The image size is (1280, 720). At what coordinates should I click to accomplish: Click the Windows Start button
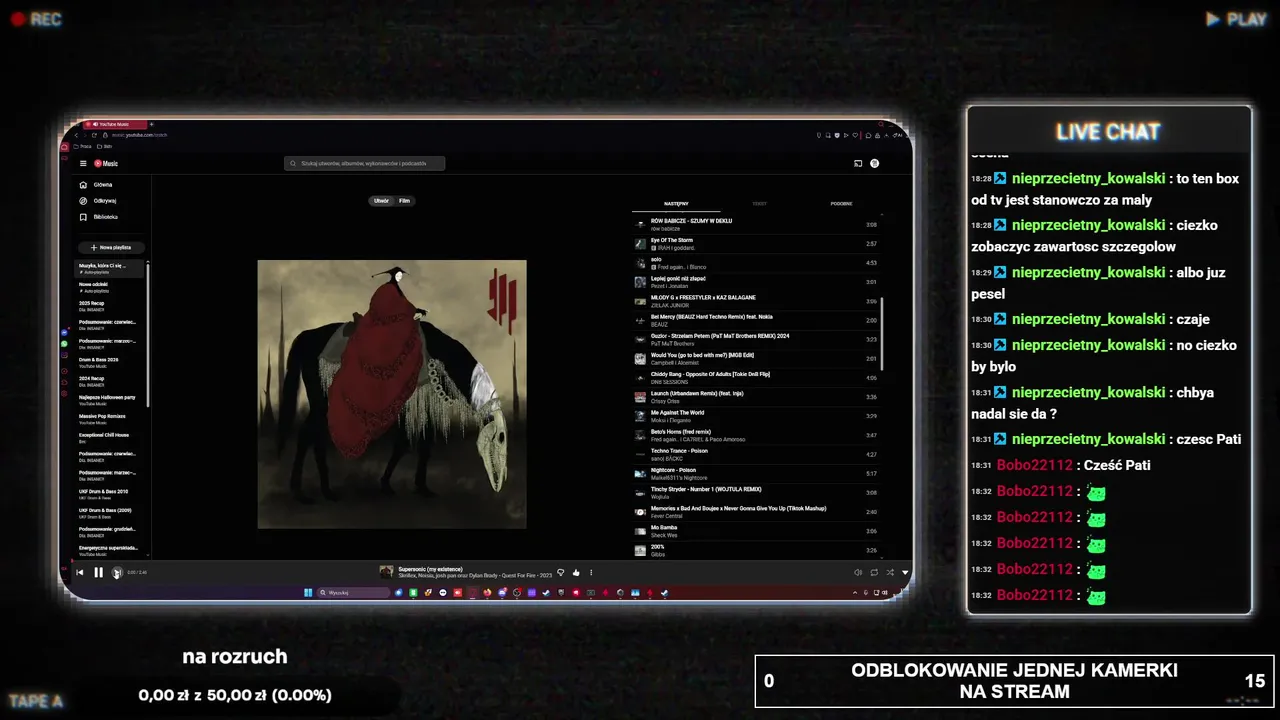(x=308, y=592)
